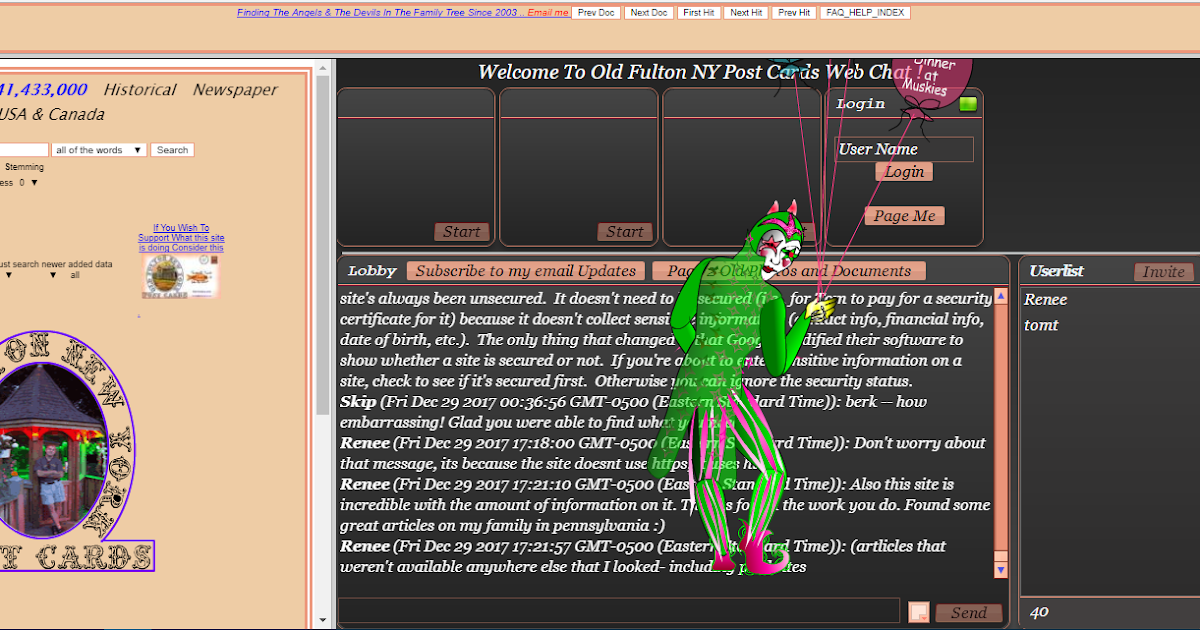Viewport: 1200px width, 630px height.
Task: Click the Skip message sender name
Action: tap(358, 402)
